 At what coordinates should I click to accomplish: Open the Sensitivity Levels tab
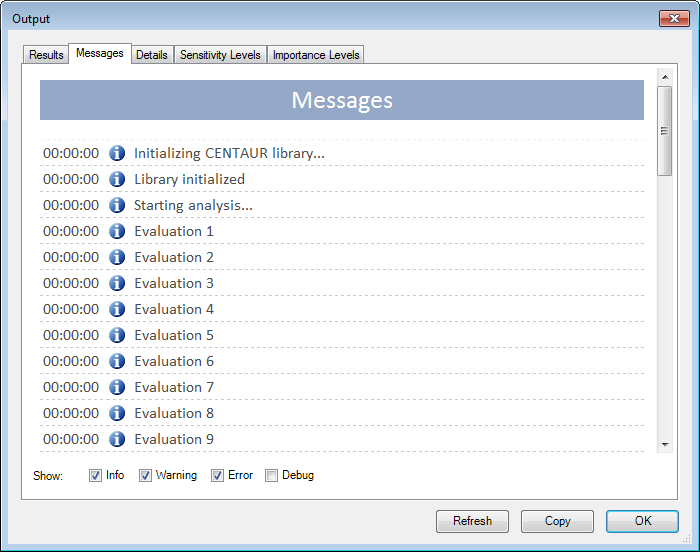[220, 55]
